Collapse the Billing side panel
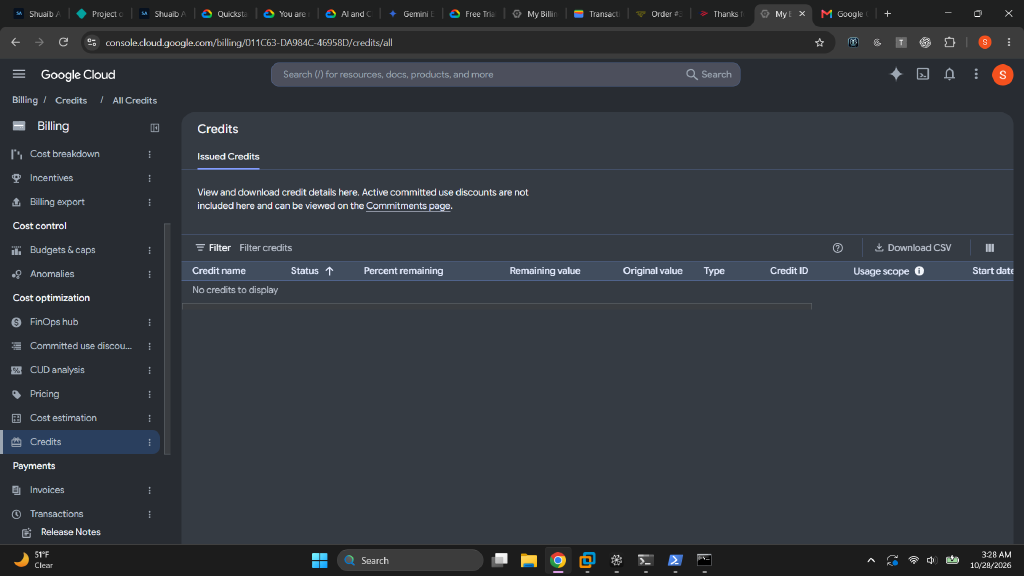 [x=155, y=127]
